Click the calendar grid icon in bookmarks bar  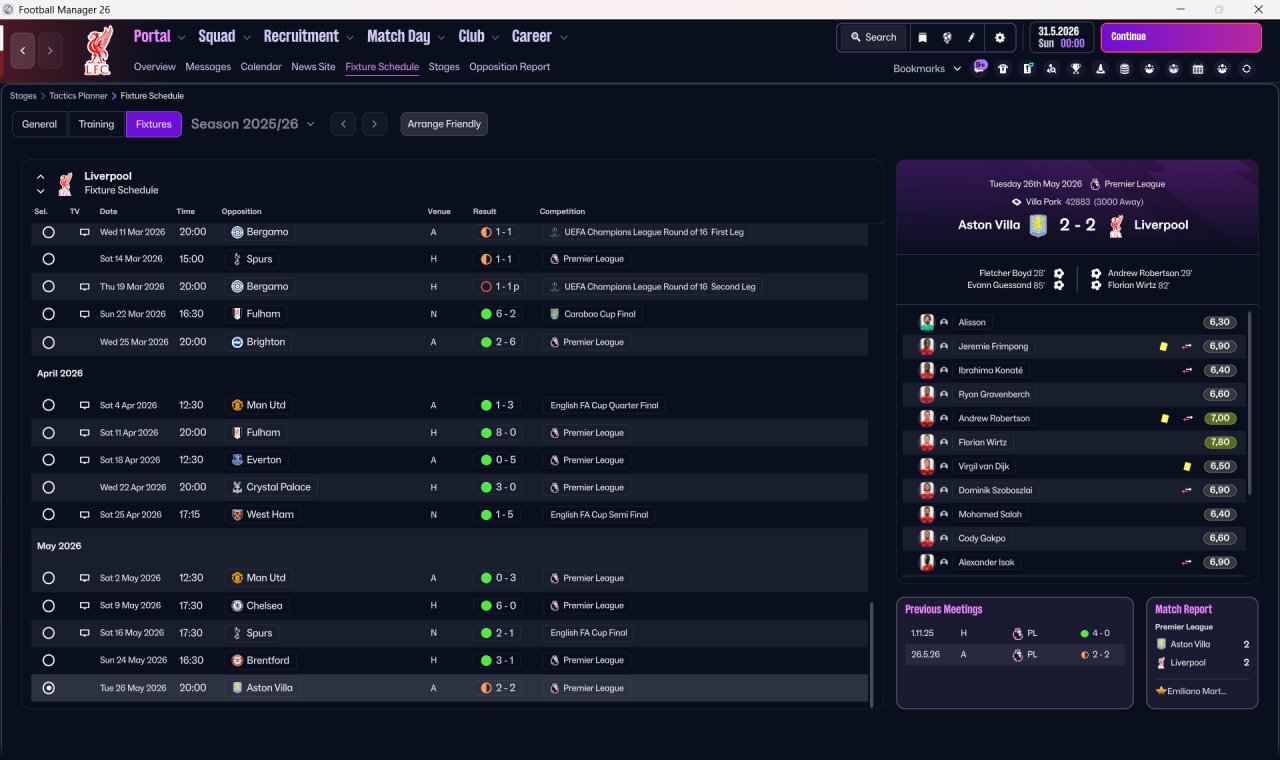point(1198,69)
